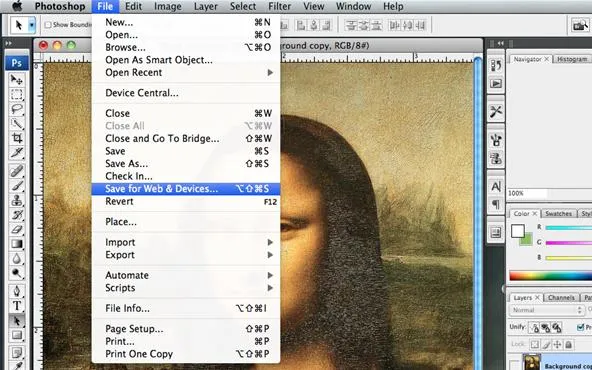Select the Slice tool
This screenshot has height=370, width=592.
coord(17,153)
